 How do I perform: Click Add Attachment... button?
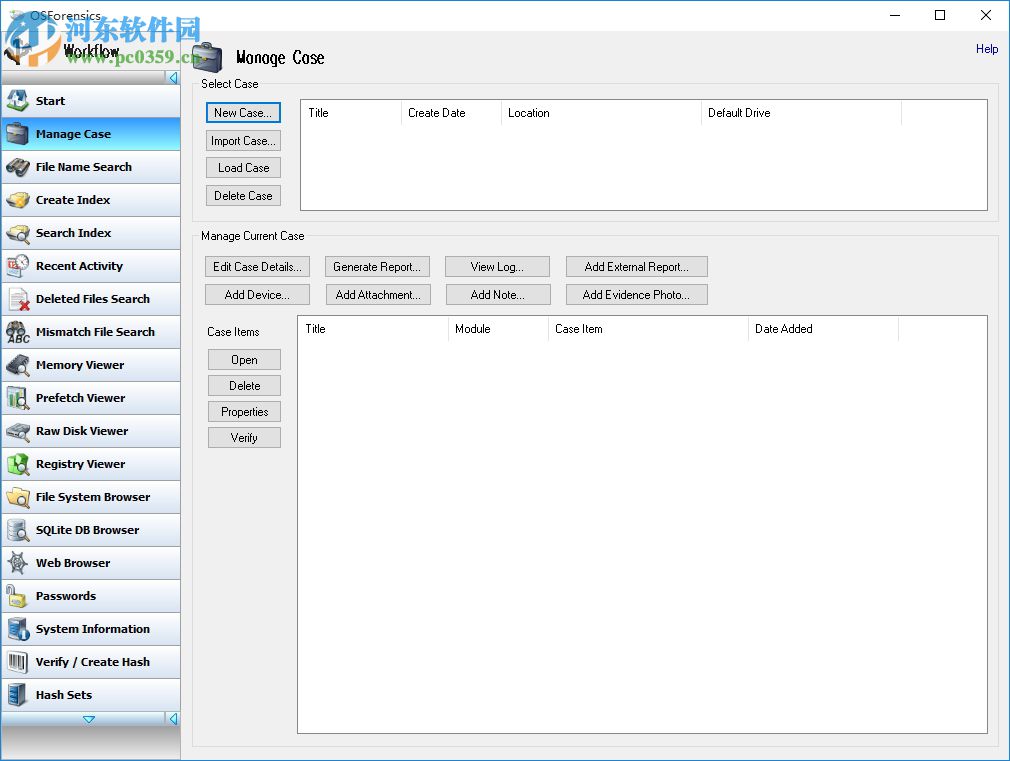point(378,294)
